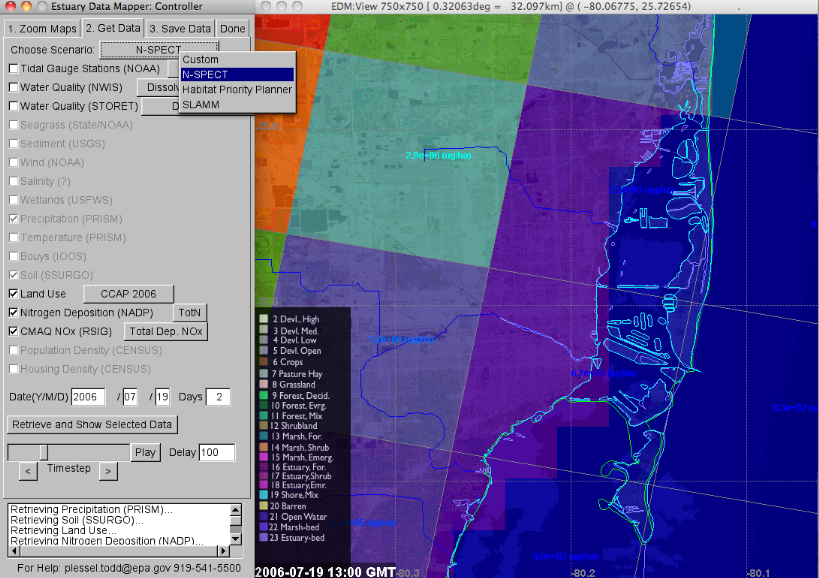Click the CCAP 2006 button
The image size is (819, 578).
pyautogui.click(x=127, y=294)
